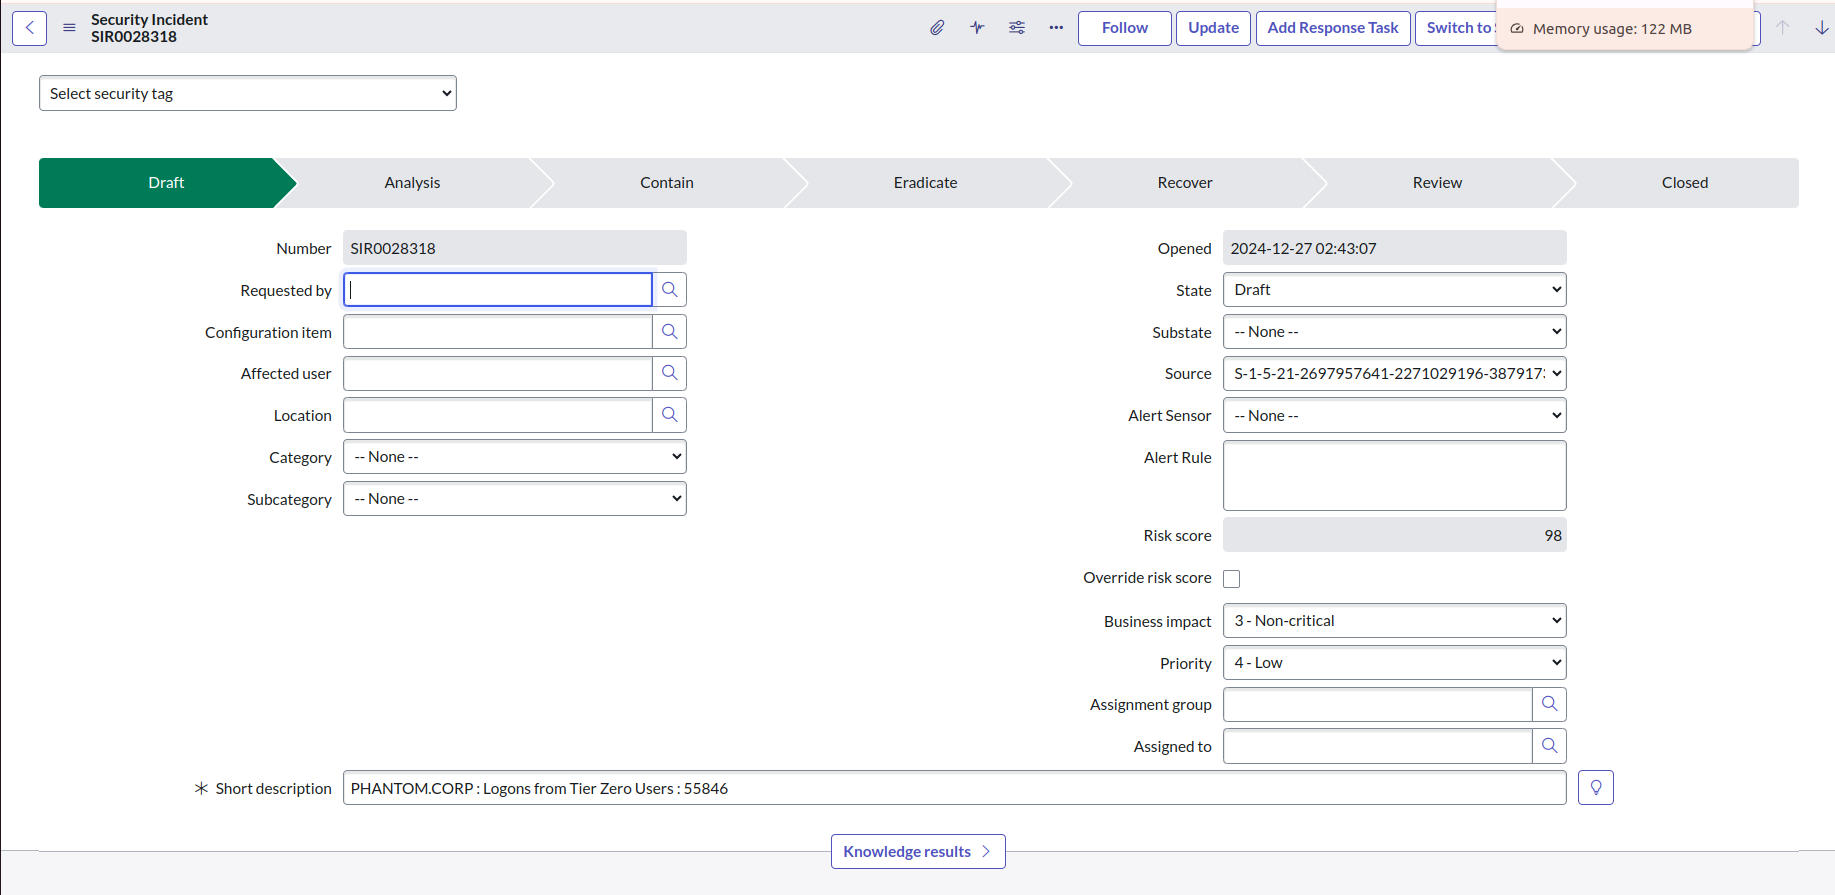Toggle the activity stream icon
The image size is (1835, 895).
pos(977,28)
